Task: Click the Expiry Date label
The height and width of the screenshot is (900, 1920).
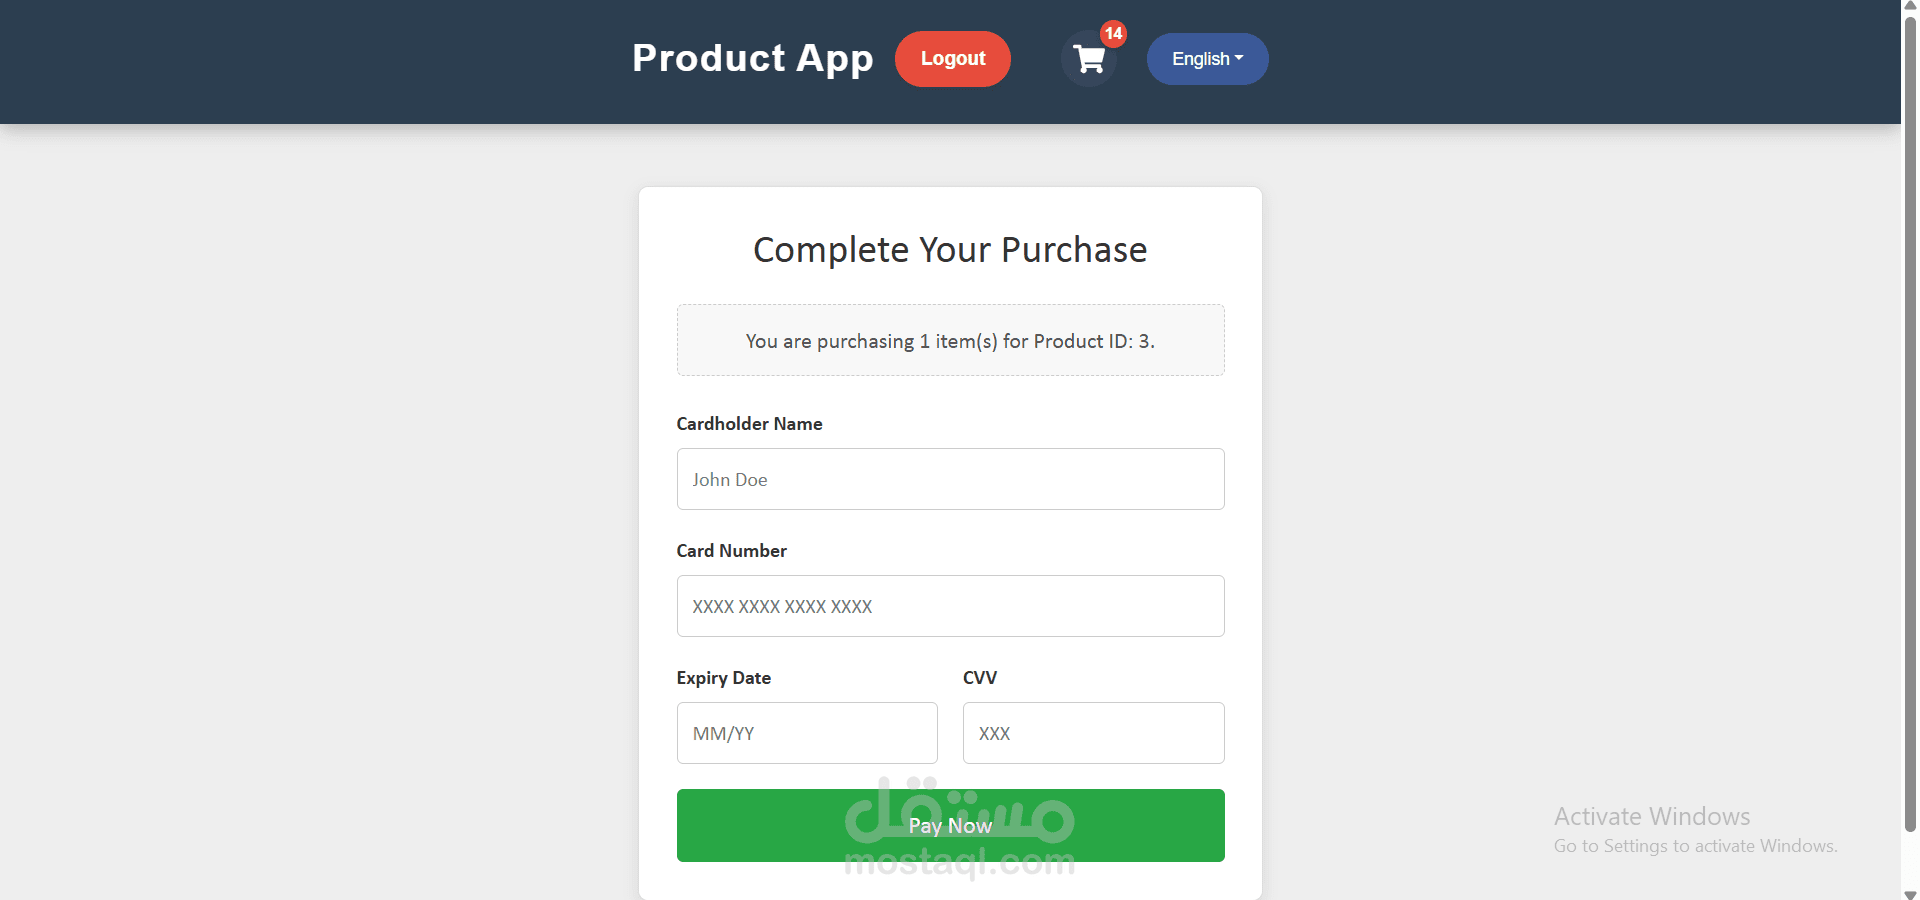Action: point(723,678)
